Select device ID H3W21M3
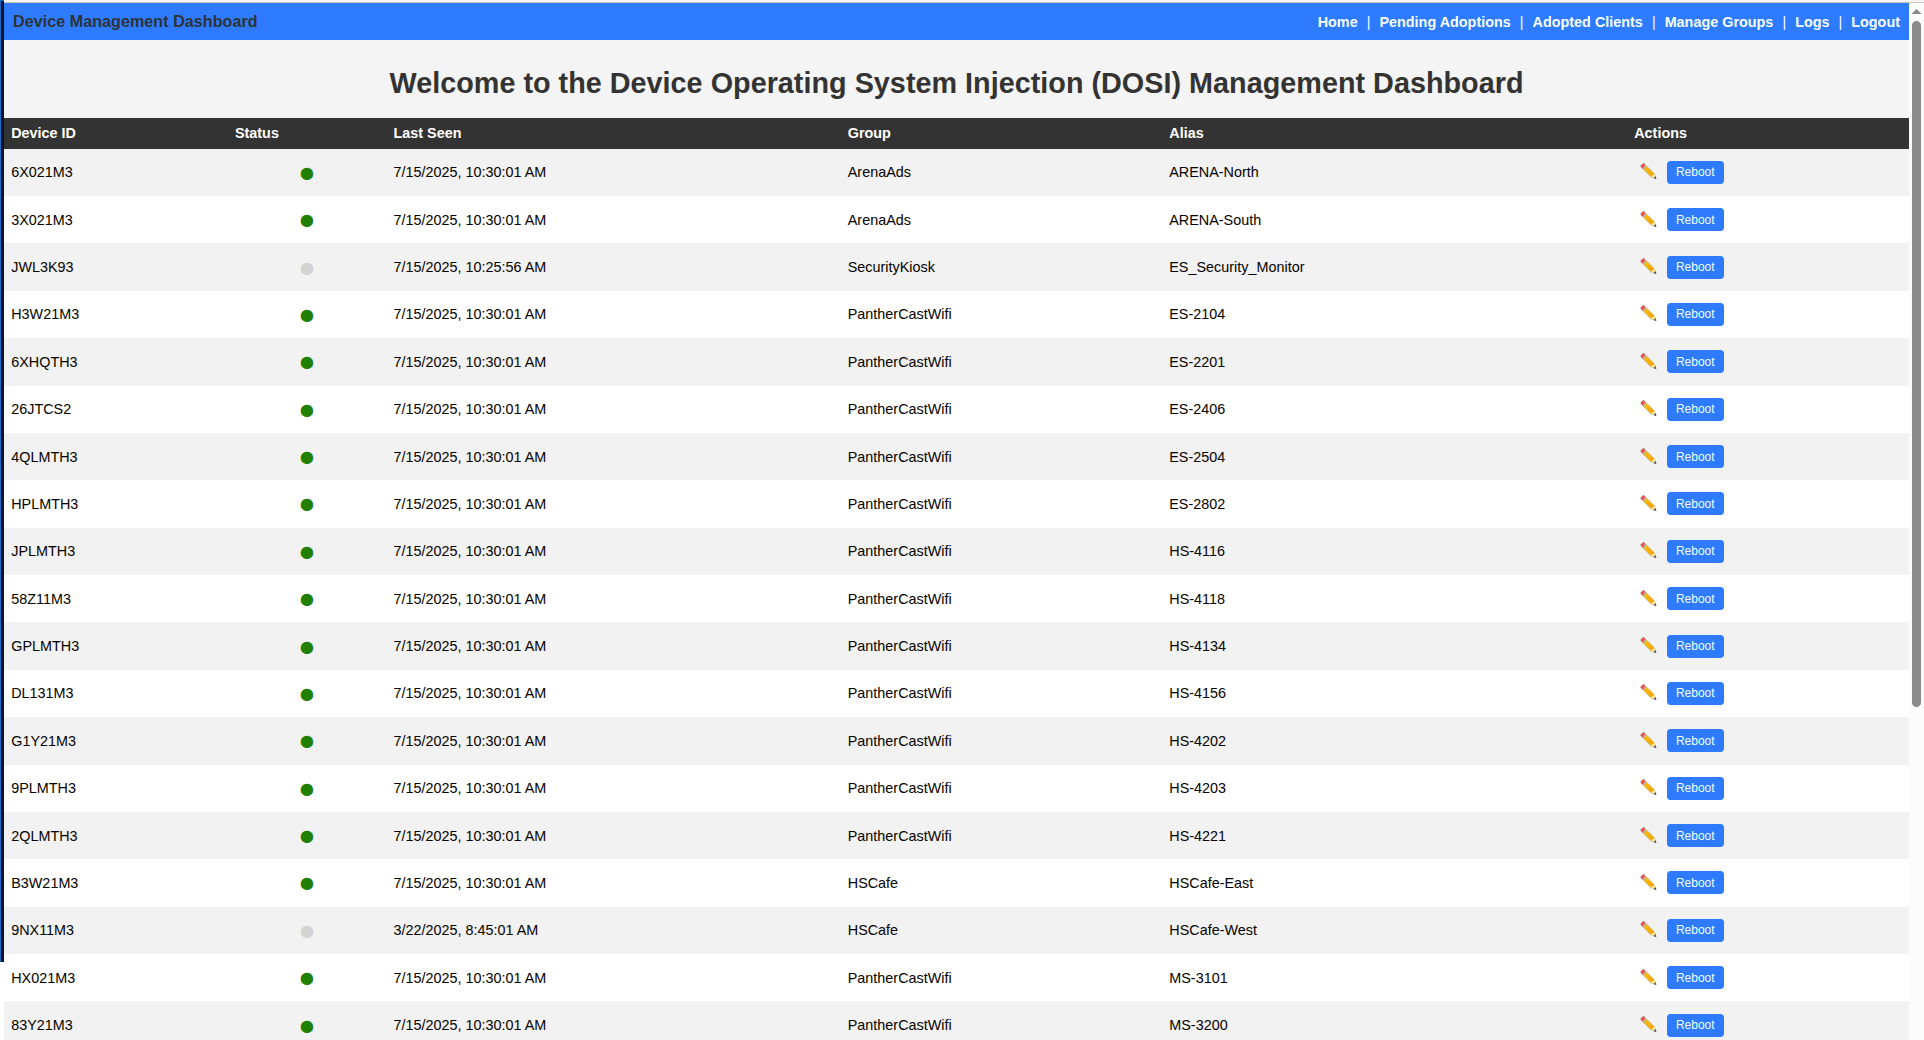 (x=45, y=314)
